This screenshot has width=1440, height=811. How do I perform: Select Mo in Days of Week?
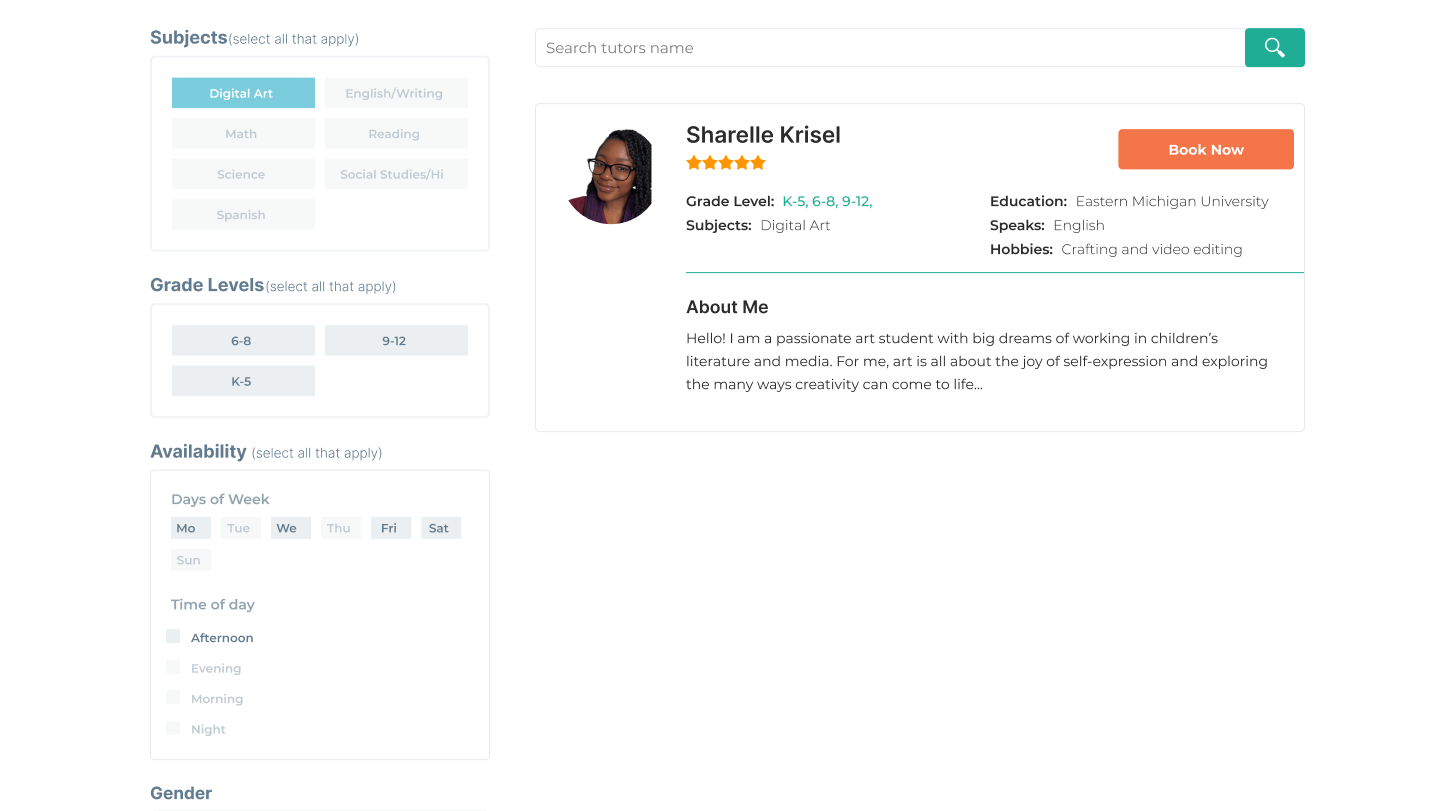[x=190, y=528]
